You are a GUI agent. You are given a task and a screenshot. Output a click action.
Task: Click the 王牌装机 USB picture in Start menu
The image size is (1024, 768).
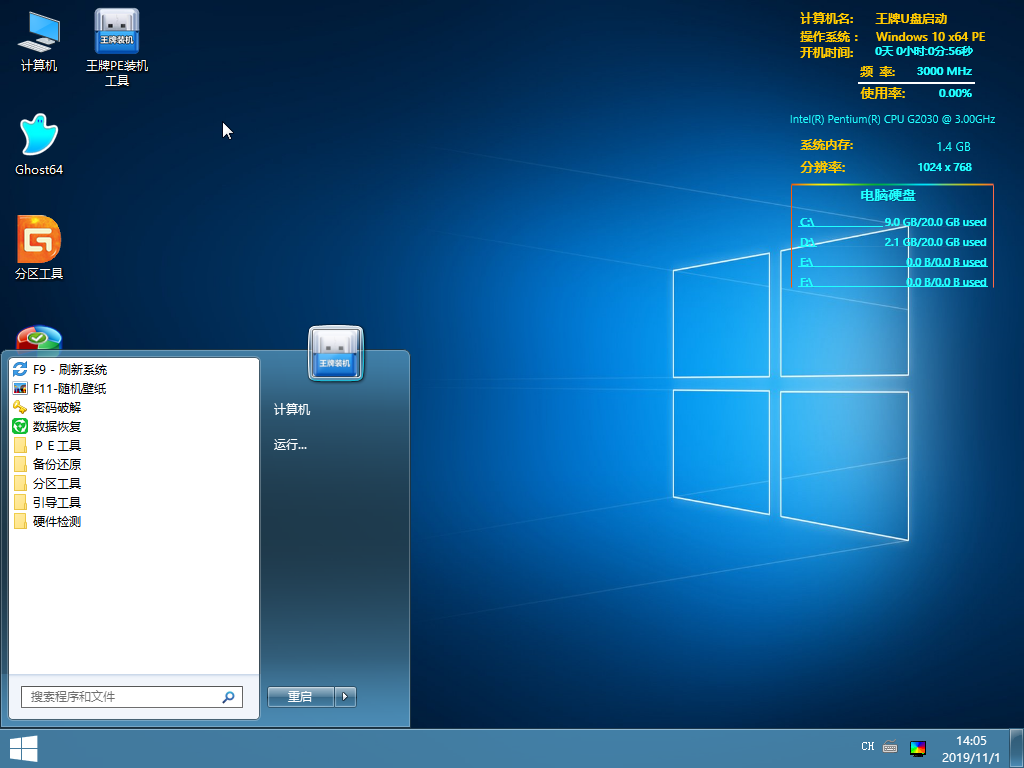[x=335, y=353]
